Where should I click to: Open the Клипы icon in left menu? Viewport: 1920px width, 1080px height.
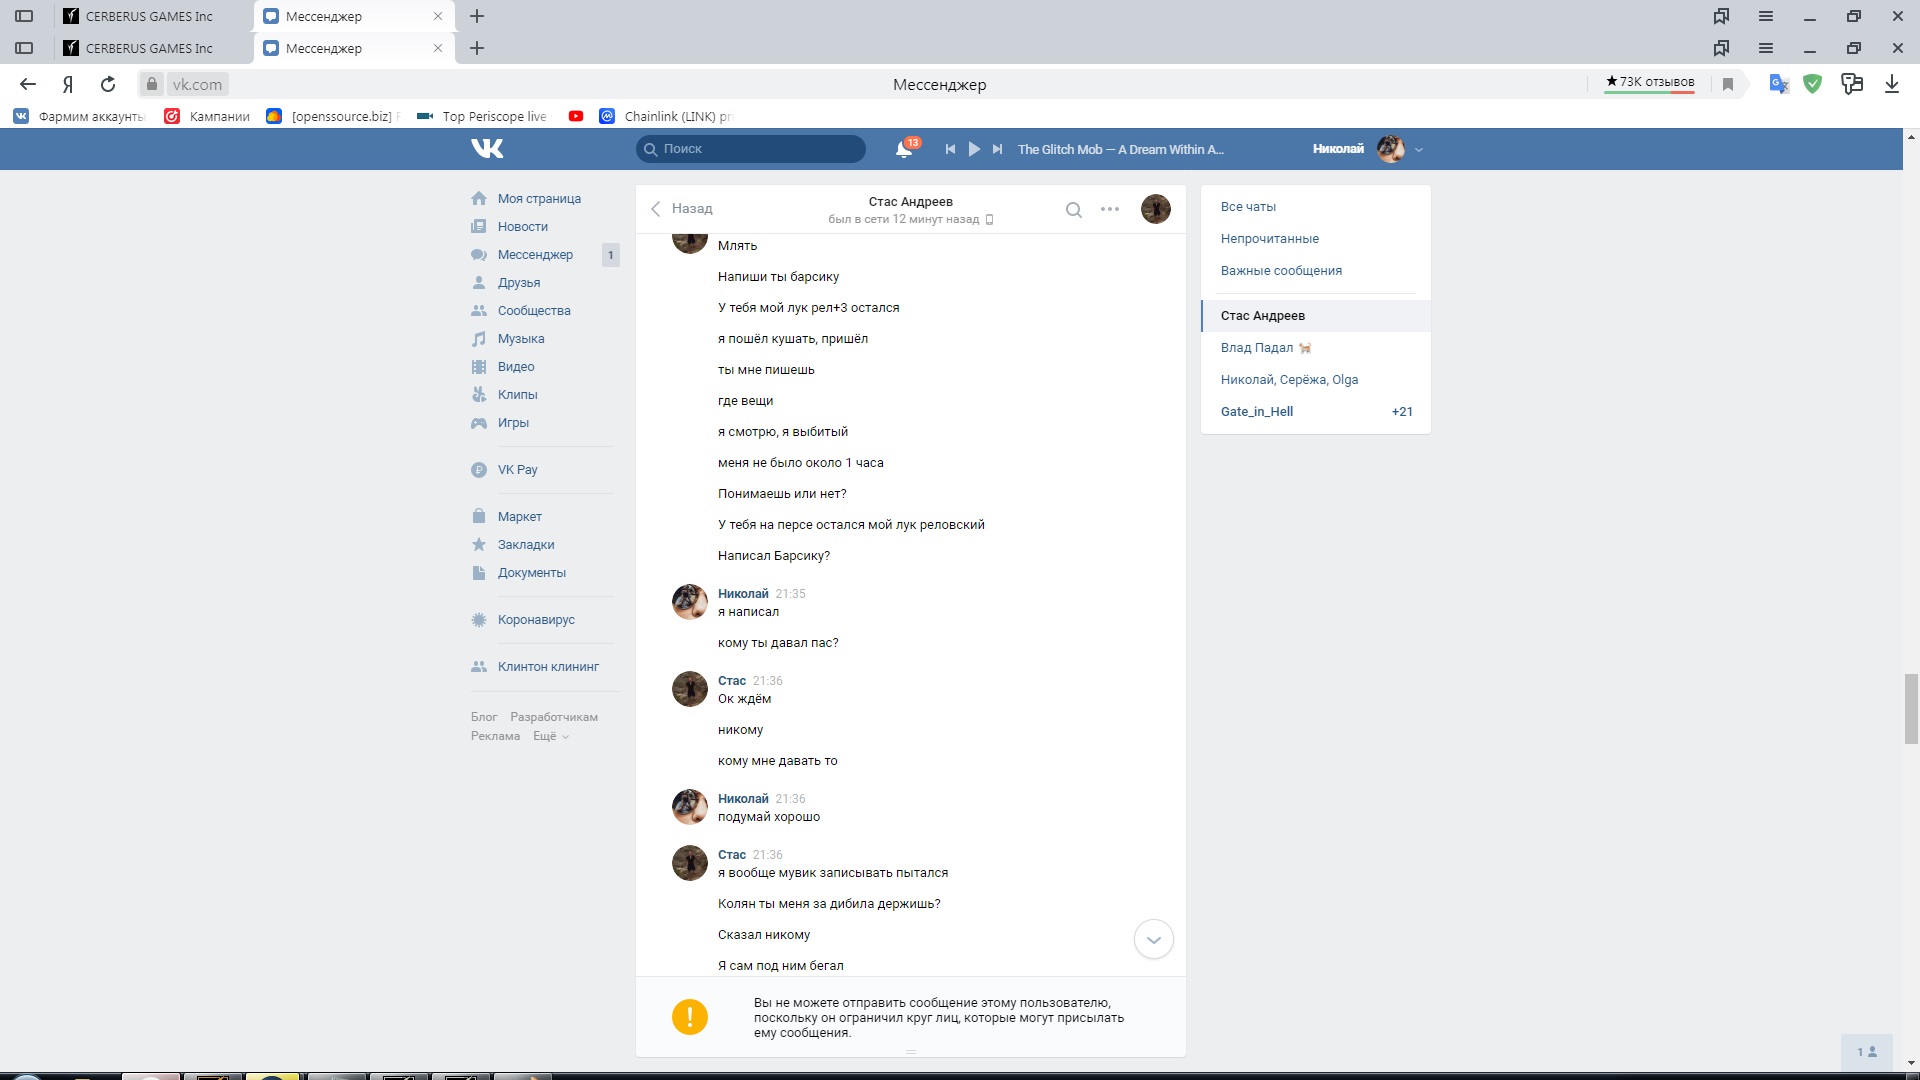479,394
